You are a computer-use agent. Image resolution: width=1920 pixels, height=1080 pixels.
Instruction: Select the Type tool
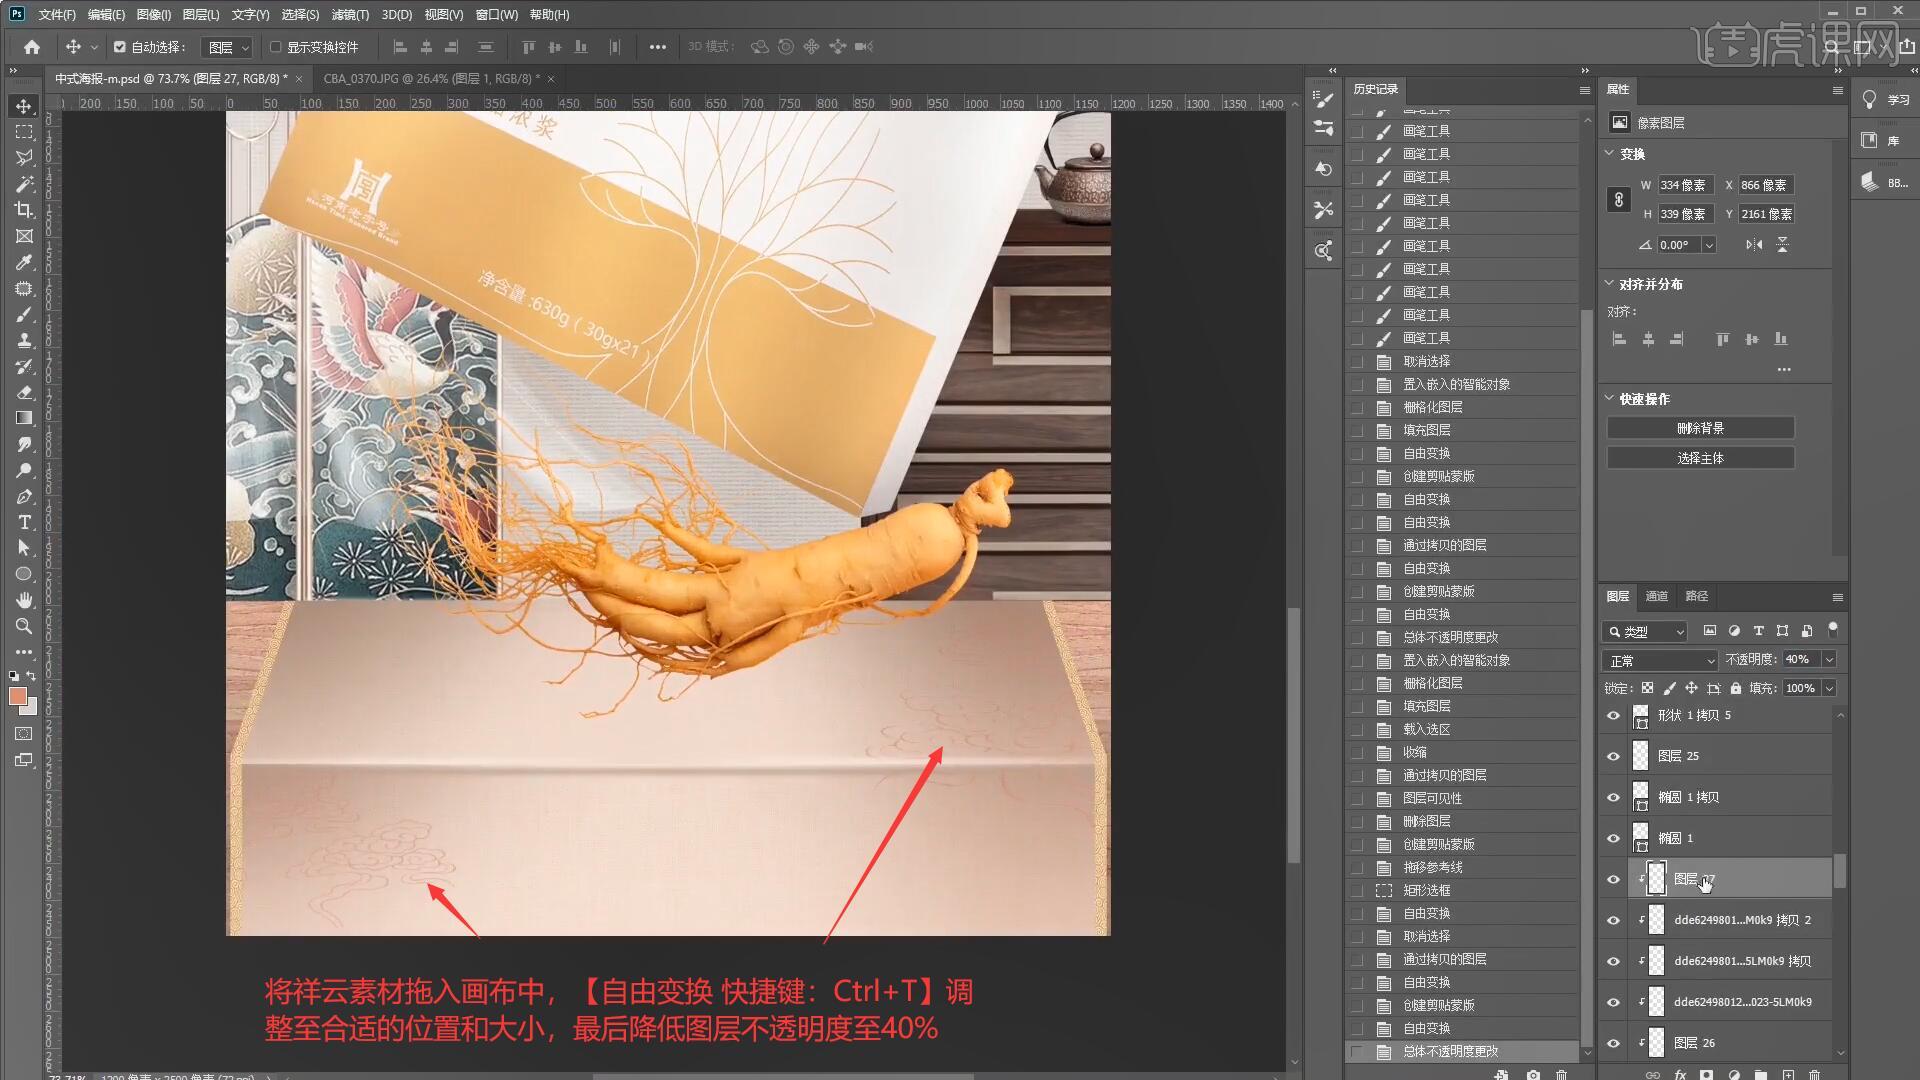(x=24, y=523)
